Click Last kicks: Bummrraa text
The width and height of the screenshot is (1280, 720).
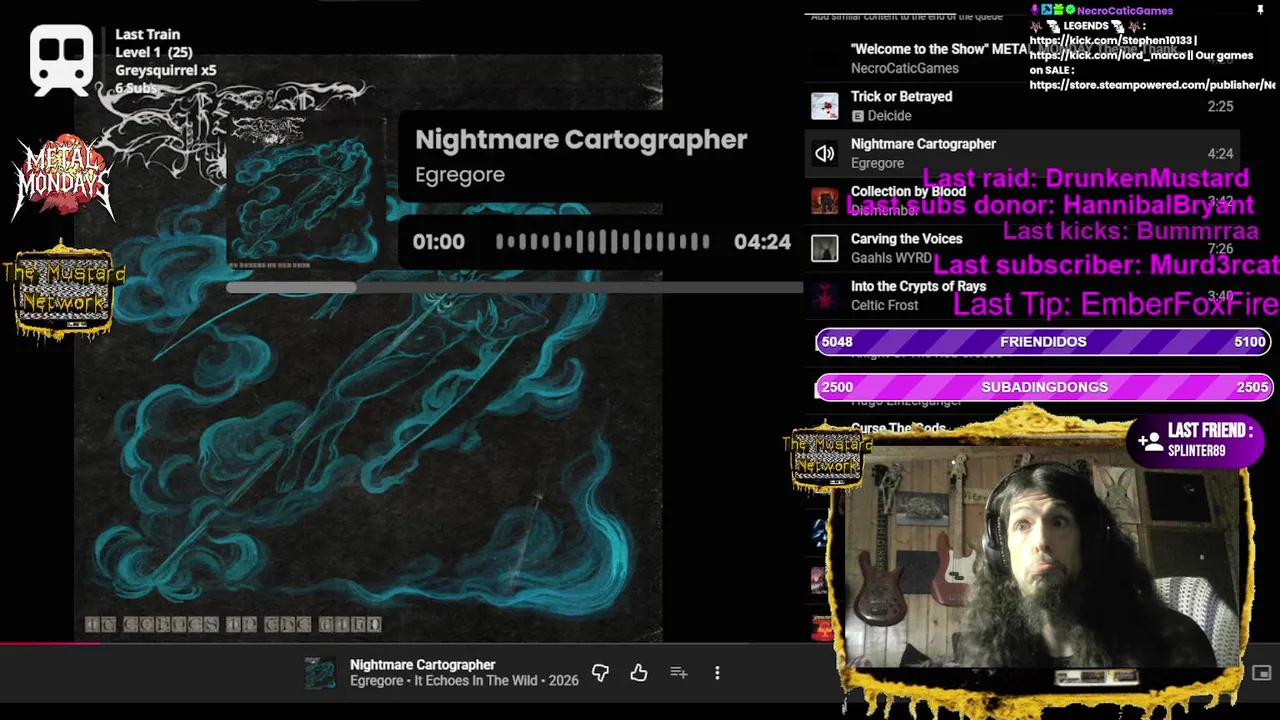pyautogui.click(x=1130, y=232)
